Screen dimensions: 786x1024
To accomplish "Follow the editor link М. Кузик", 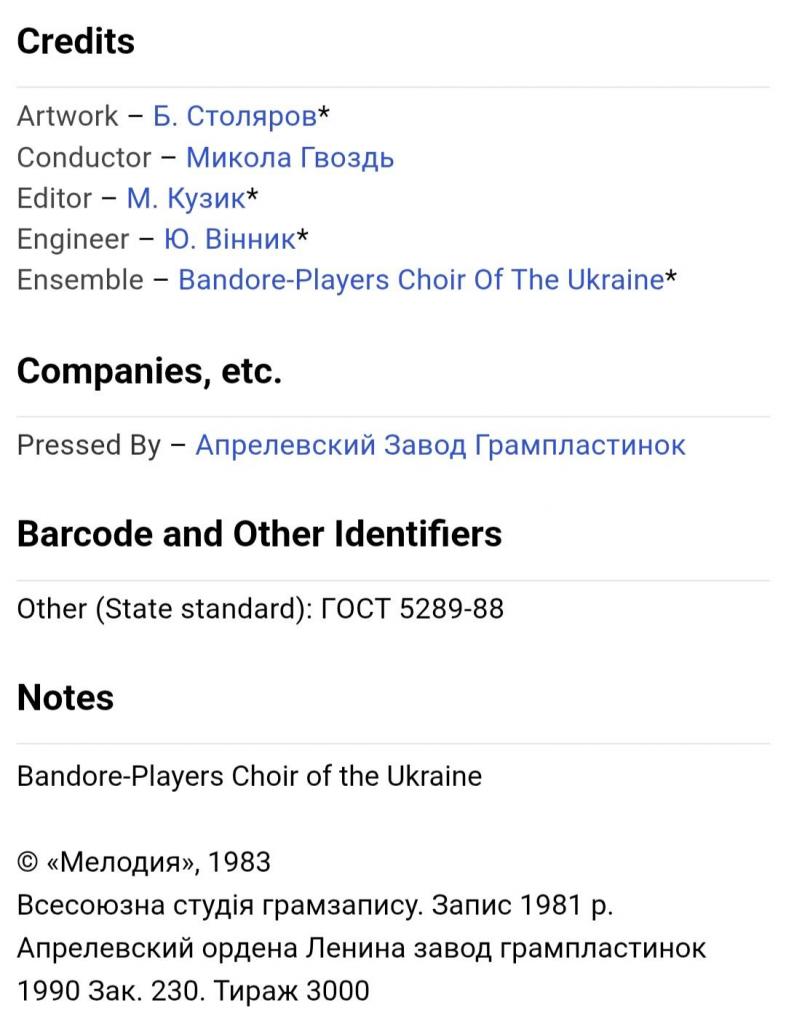I will (x=185, y=198).
